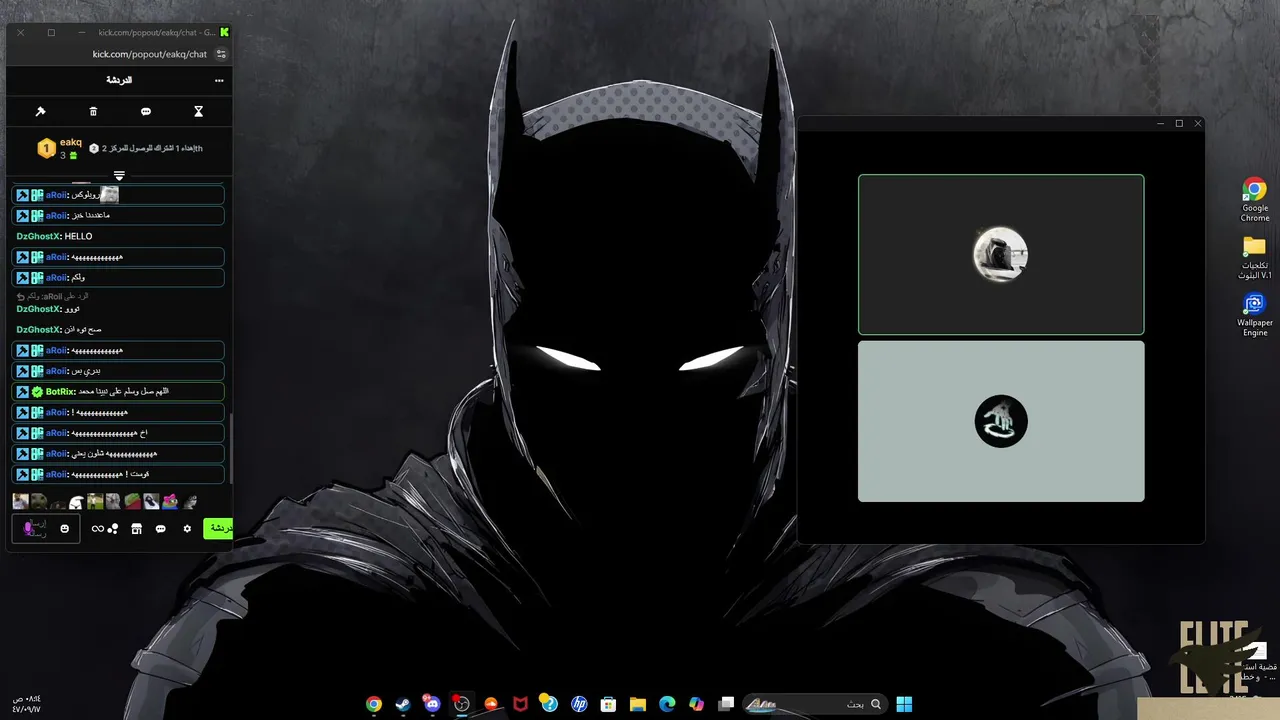This screenshot has width=1280, height=720.
Task: Click the avatar in the bottom grey call tile
Action: tap(1001, 421)
